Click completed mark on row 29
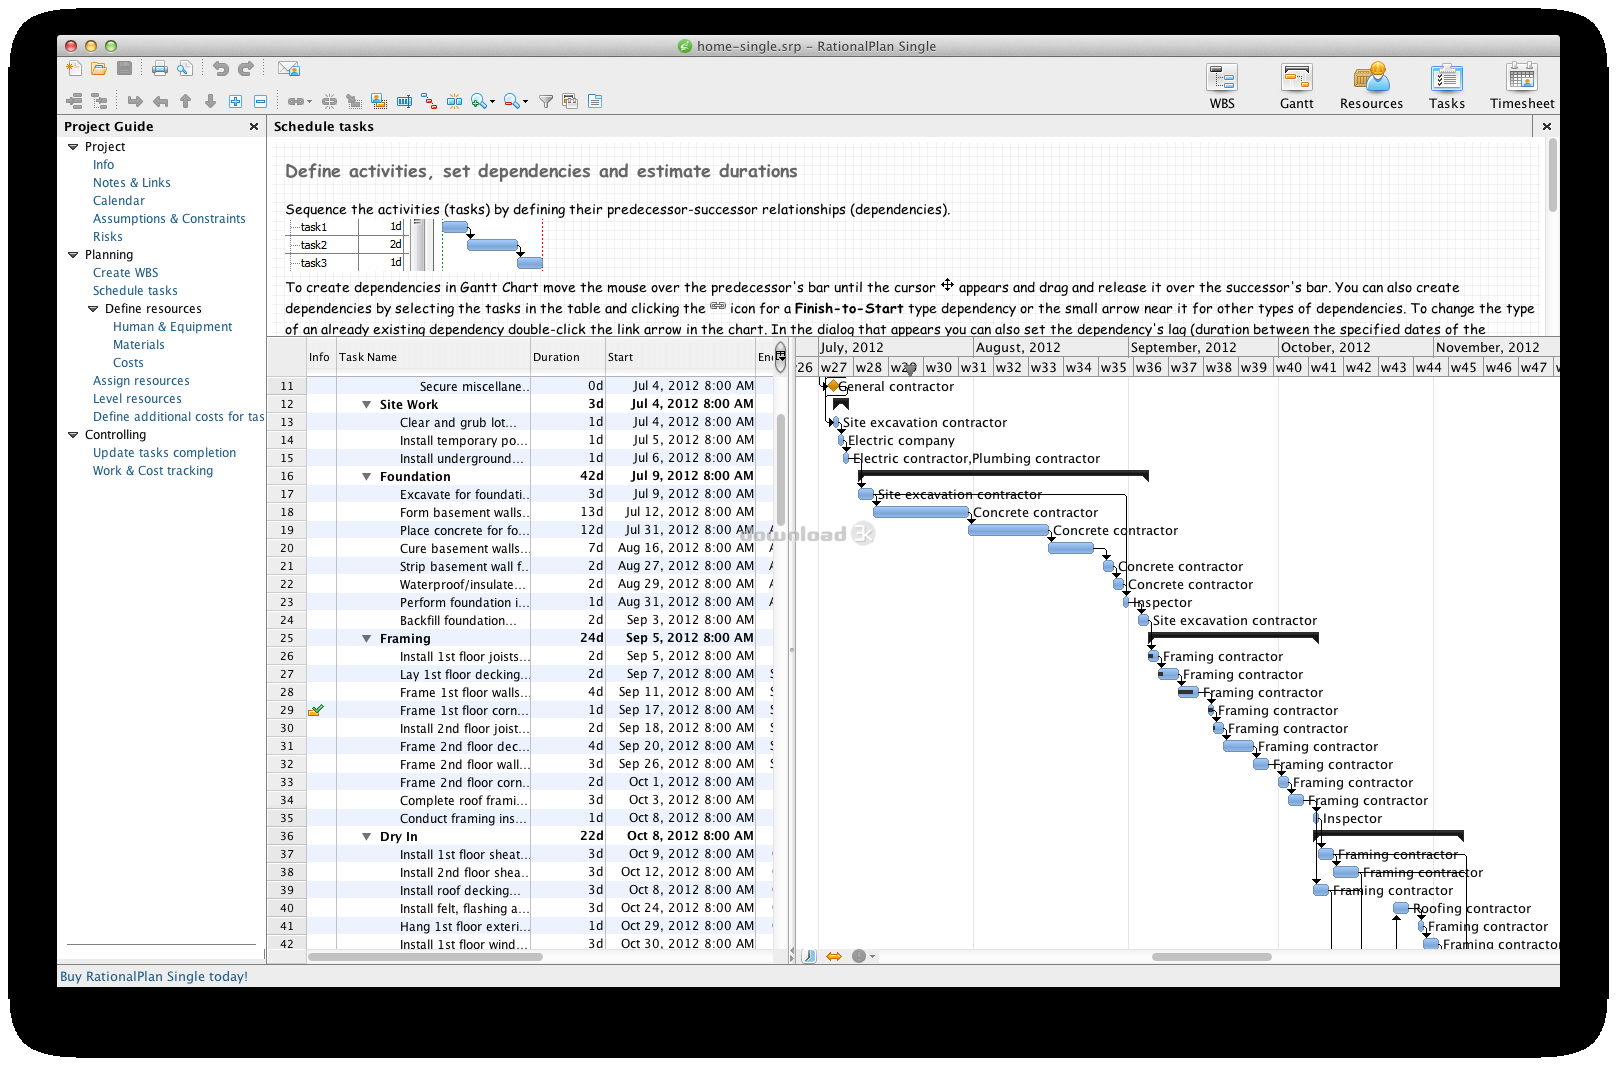 pyautogui.click(x=316, y=710)
